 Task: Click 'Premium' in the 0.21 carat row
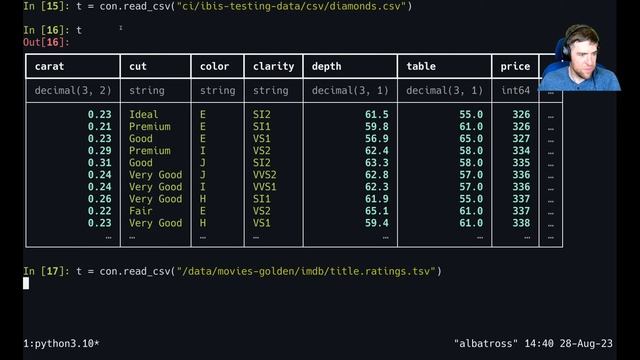coord(150,127)
